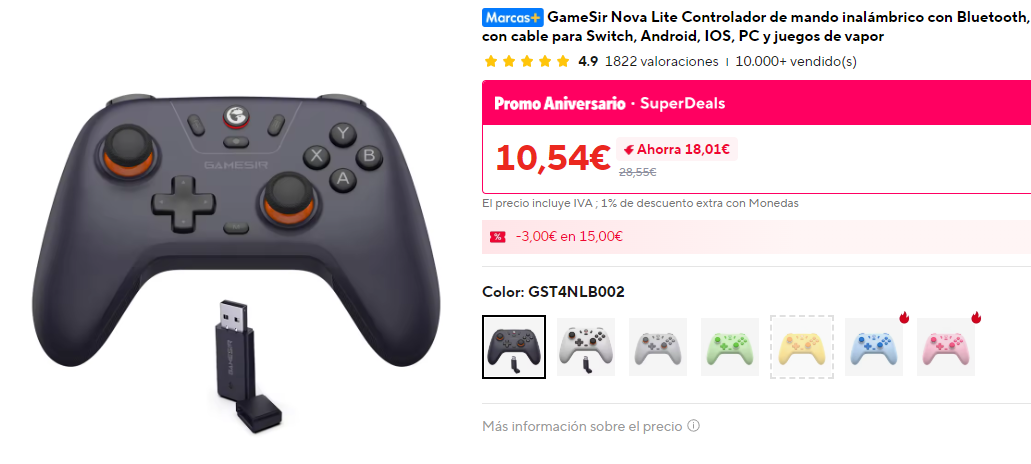This screenshot has width=1031, height=464.
Task: Open the -3,00€ en 15,00€ coupon
Action: [569, 237]
